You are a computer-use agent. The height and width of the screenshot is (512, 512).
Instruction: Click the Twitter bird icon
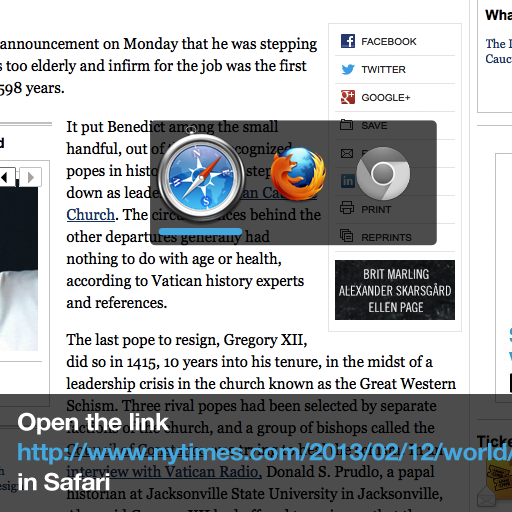pos(348,69)
